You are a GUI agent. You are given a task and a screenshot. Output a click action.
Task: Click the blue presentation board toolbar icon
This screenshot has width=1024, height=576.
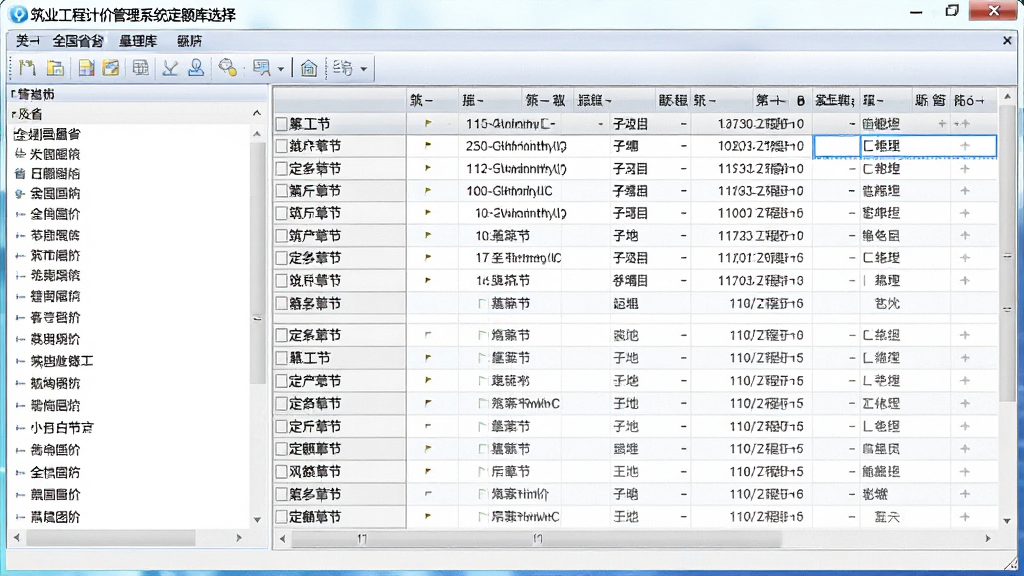(262, 68)
